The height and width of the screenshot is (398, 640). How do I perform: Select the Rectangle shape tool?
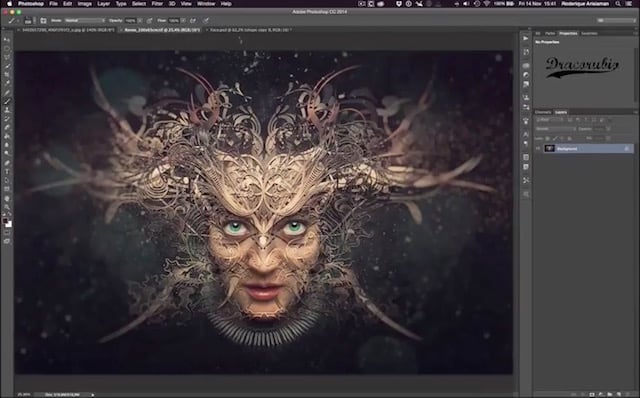tap(7, 189)
